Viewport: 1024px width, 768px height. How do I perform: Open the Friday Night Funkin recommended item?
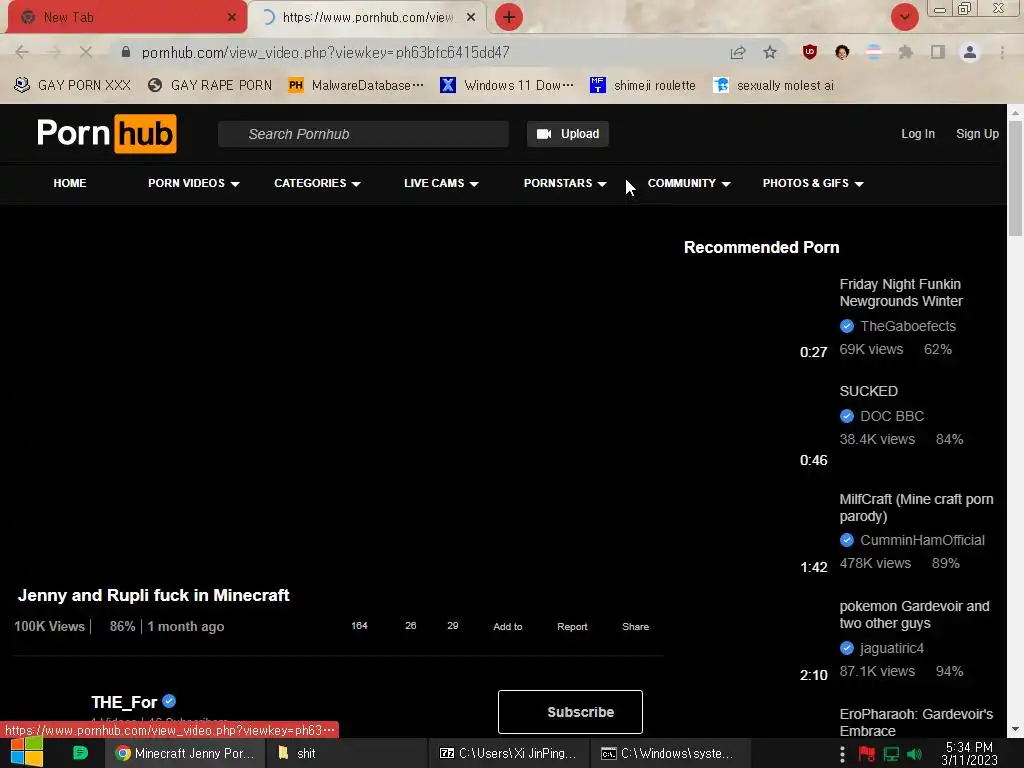click(x=901, y=293)
